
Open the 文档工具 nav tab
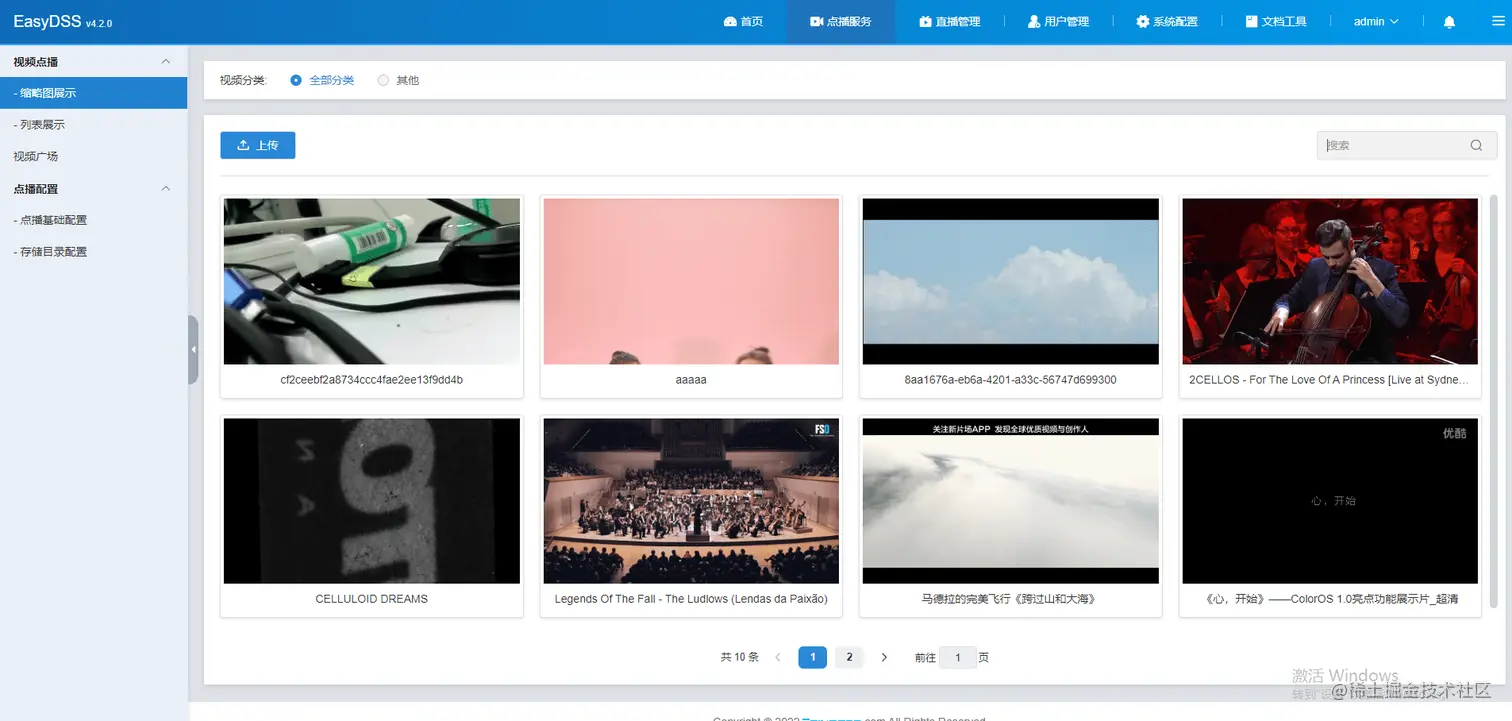point(1276,21)
